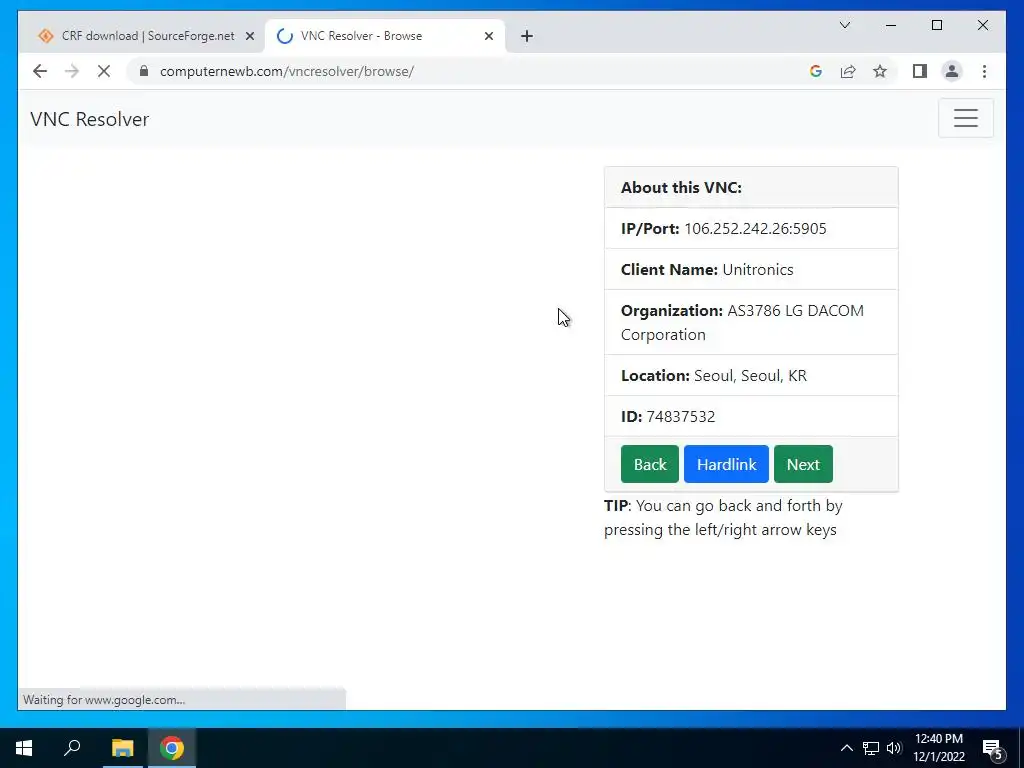This screenshot has width=1024, height=768.
Task: Click the Chrome taskbar icon
Action: (172, 748)
